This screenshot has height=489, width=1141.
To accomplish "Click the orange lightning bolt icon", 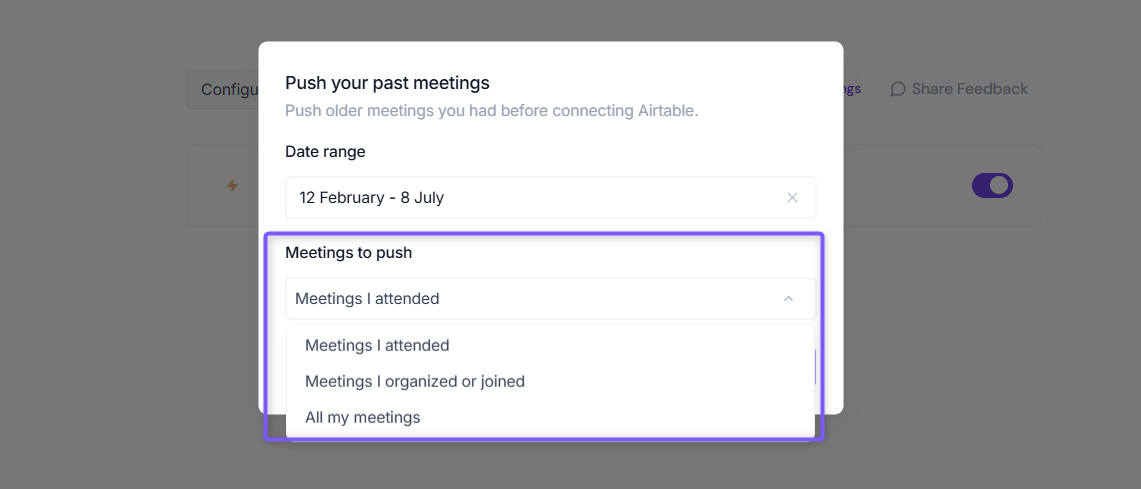I will pyautogui.click(x=232, y=186).
